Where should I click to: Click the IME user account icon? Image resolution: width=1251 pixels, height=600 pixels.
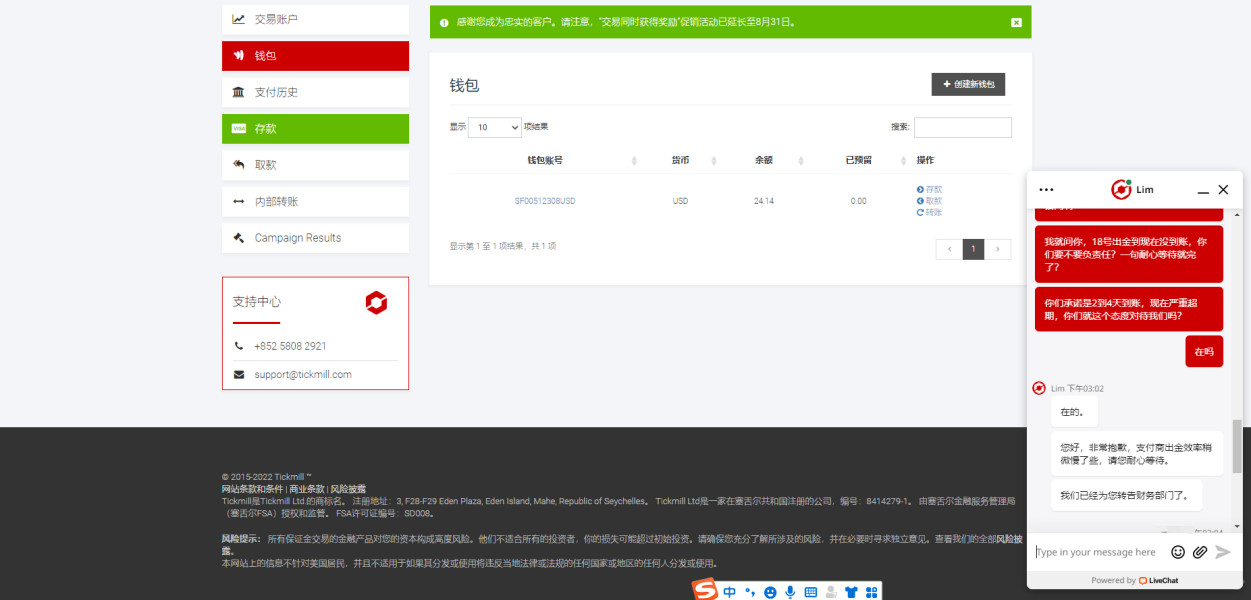[x=831, y=592]
